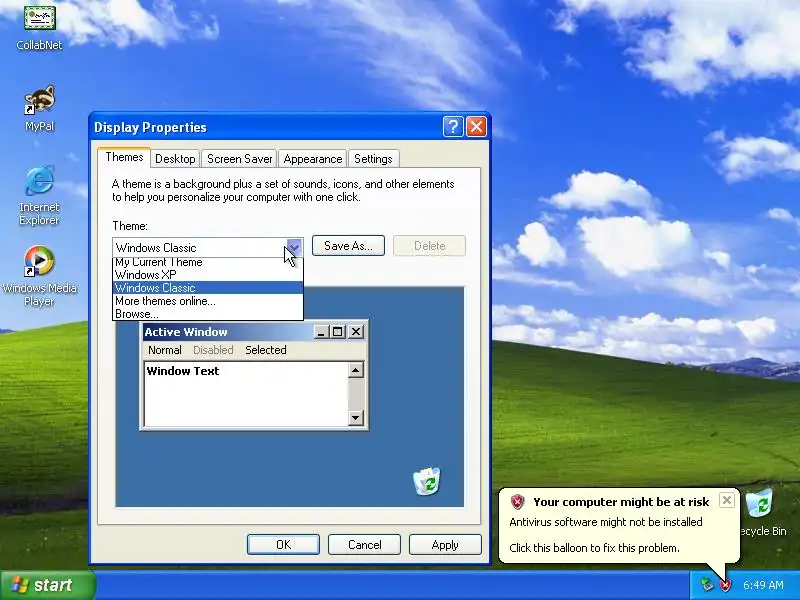This screenshot has height=600, width=800.
Task: Click the Cancel button
Action: pos(364,544)
